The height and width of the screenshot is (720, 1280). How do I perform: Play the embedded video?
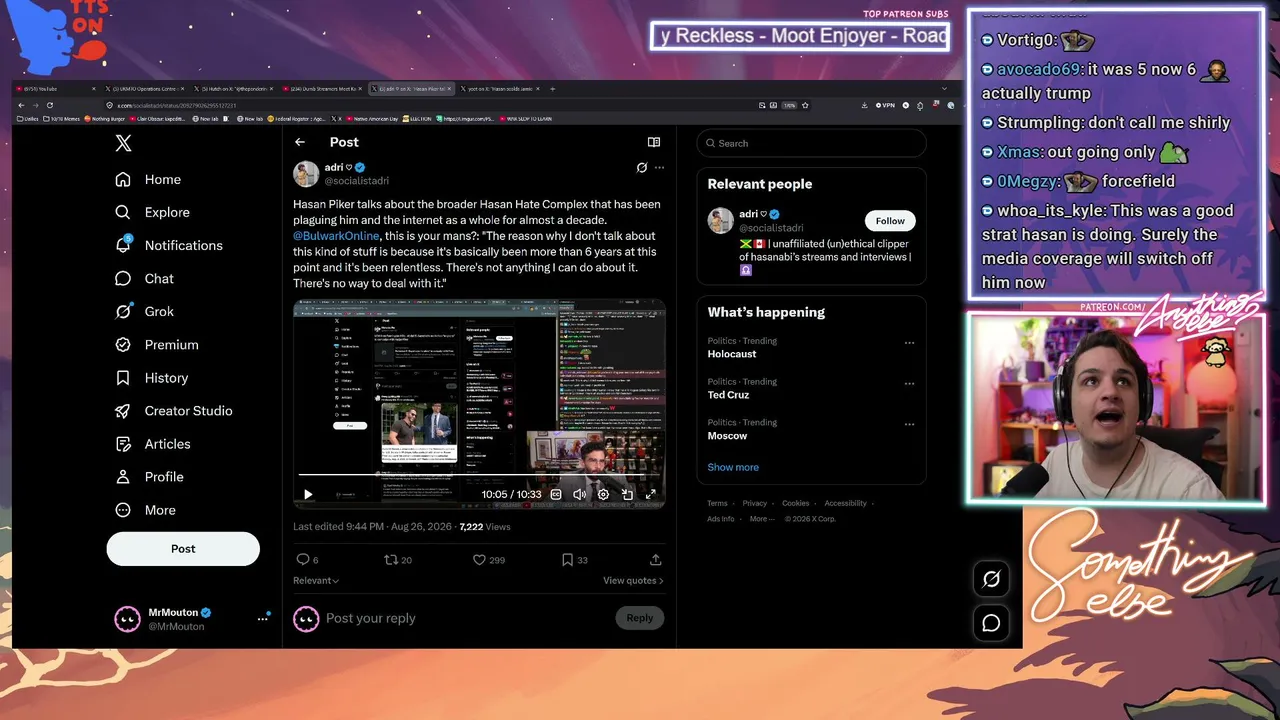pyautogui.click(x=308, y=494)
